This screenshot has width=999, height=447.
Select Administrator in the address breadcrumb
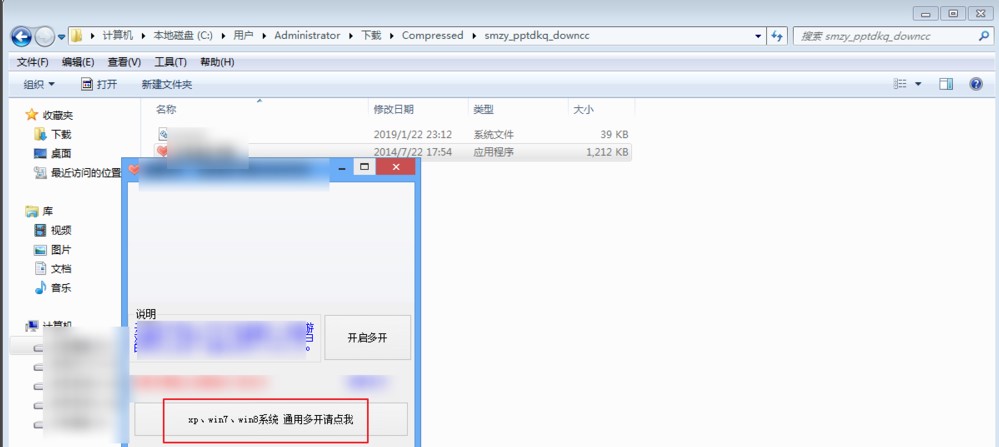tap(307, 36)
